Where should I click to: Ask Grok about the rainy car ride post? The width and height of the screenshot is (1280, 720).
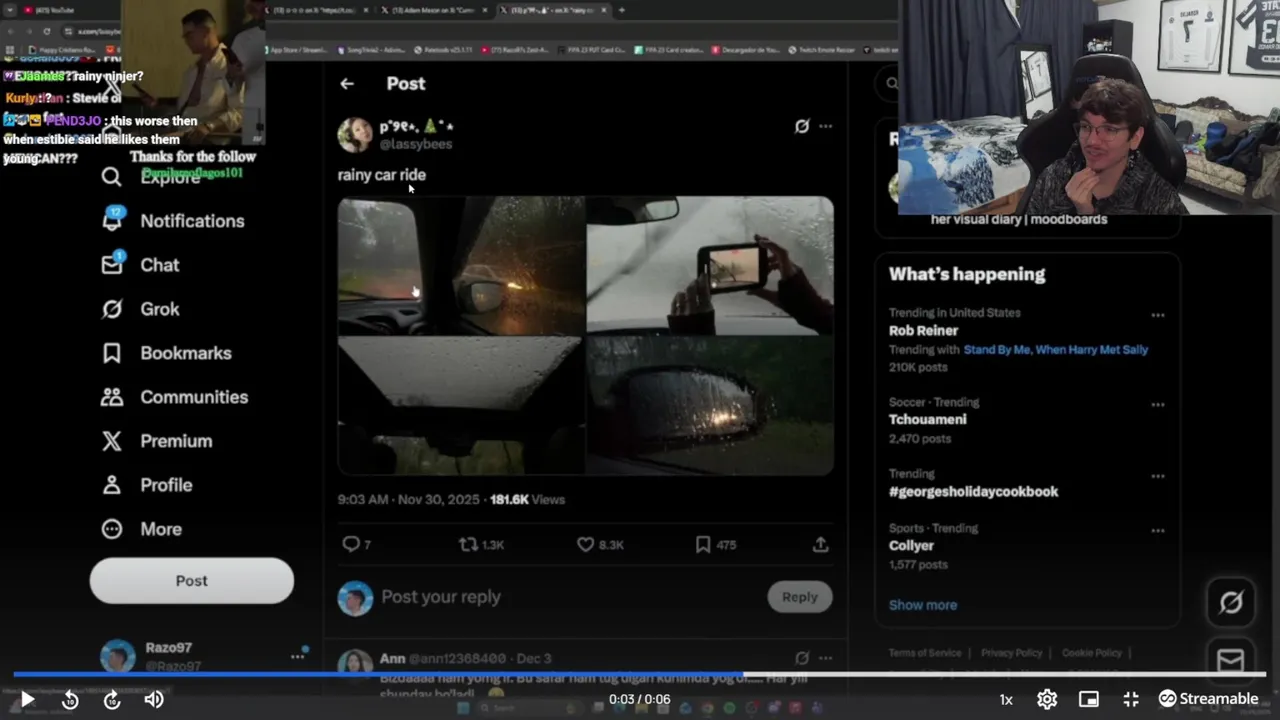tap(802, 126)
